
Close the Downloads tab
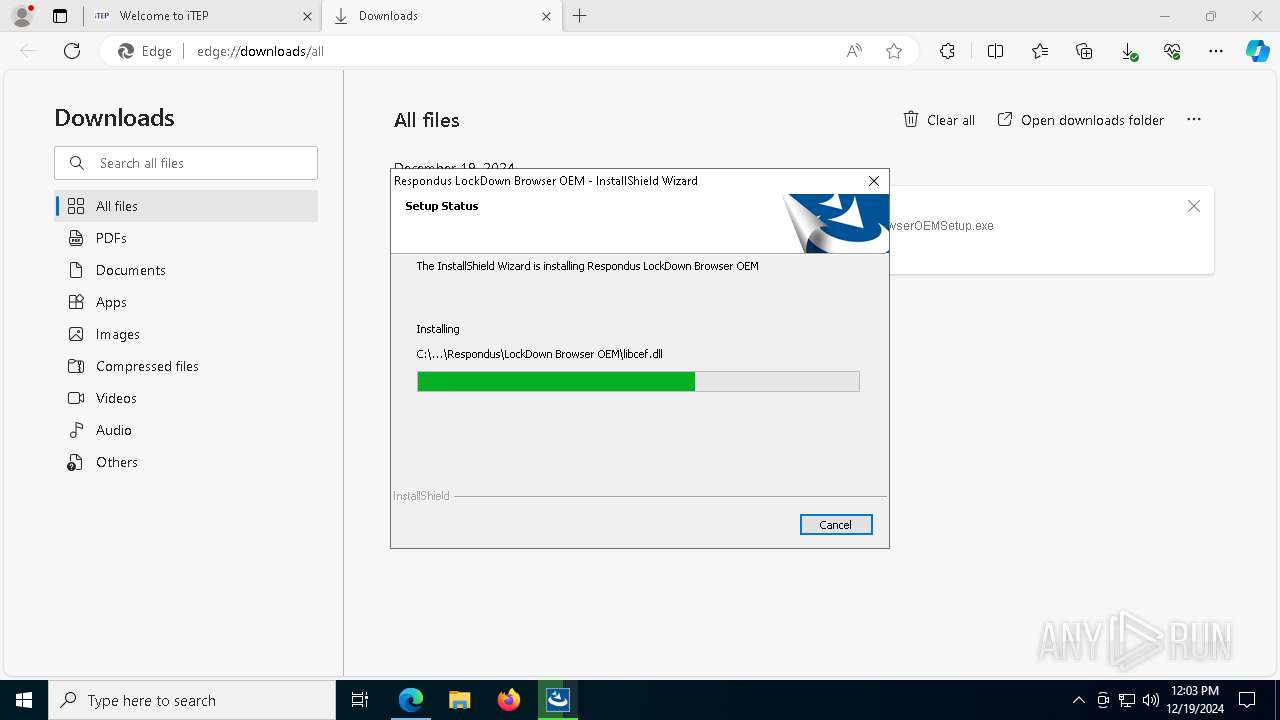tap(547, 16)
